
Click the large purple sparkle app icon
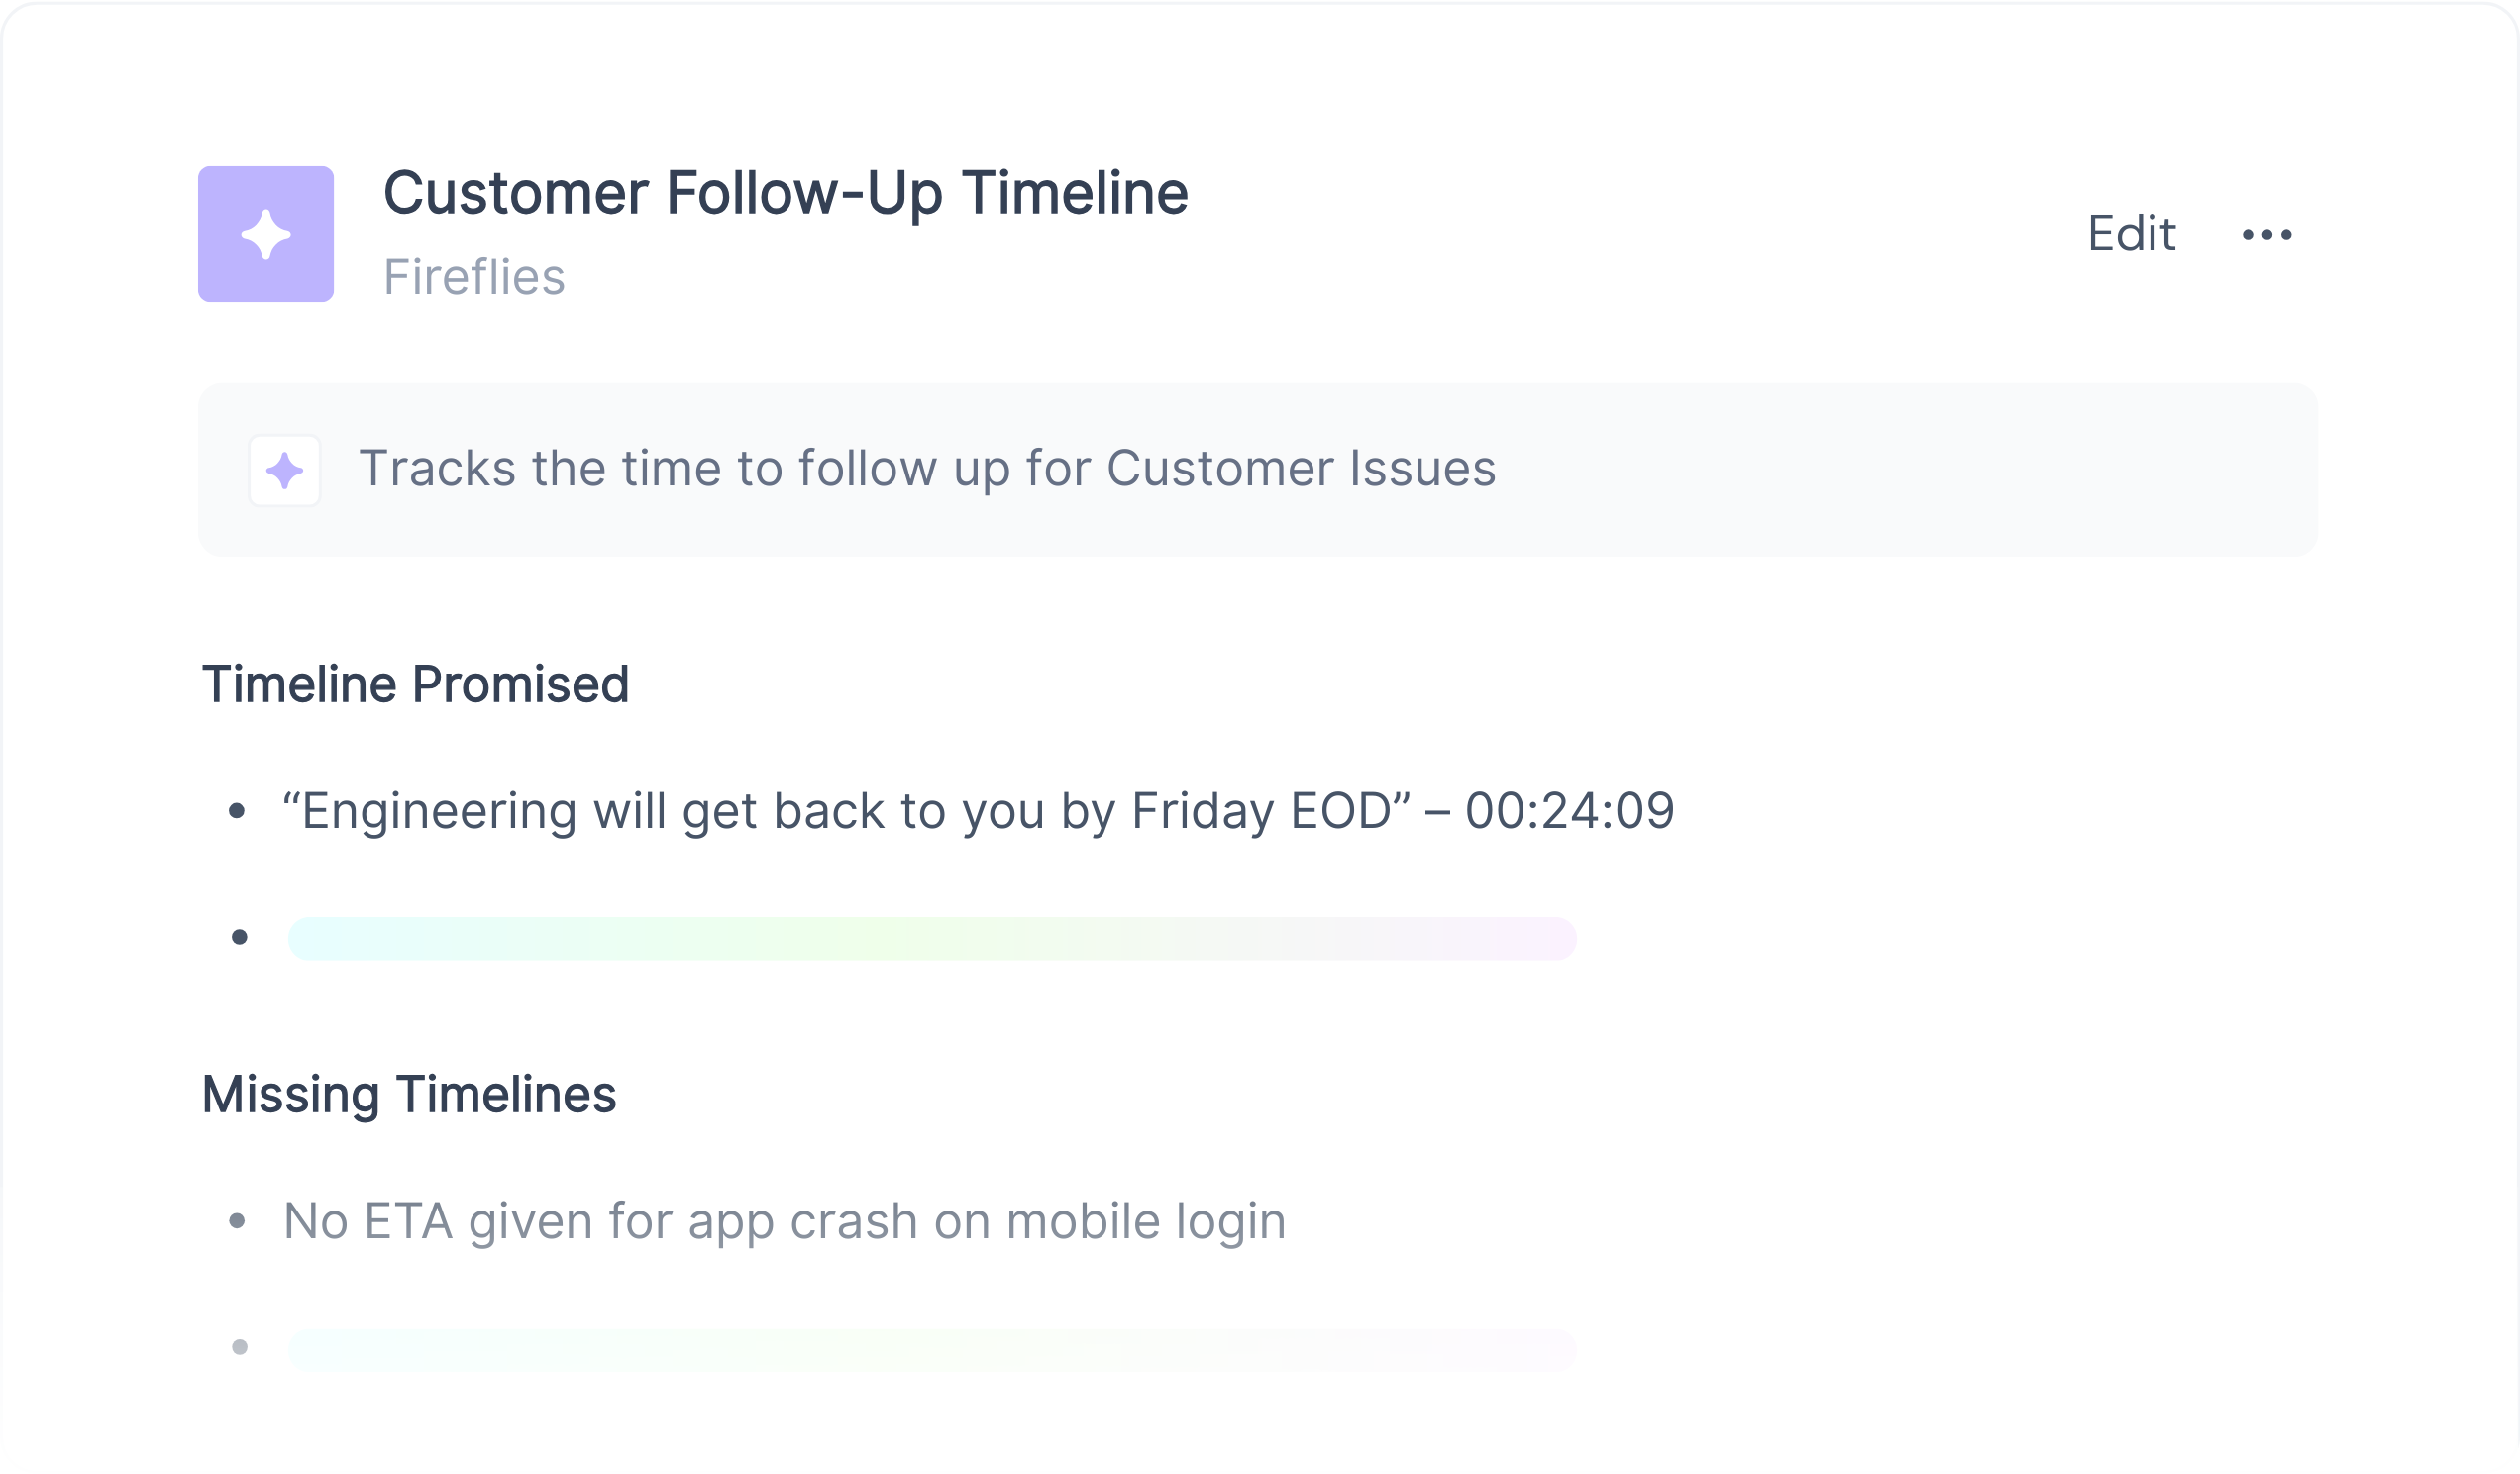(265, 234)
